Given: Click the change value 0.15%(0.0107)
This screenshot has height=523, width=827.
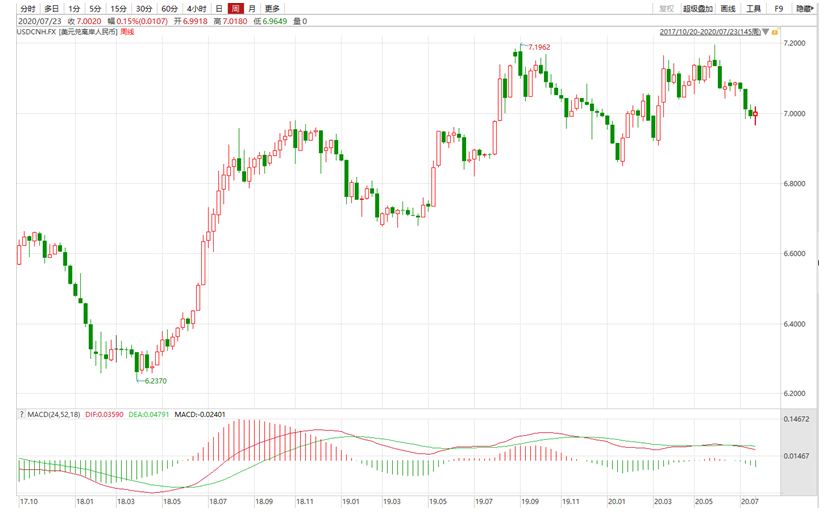Looking at the screenshot, I should (142, 21).
